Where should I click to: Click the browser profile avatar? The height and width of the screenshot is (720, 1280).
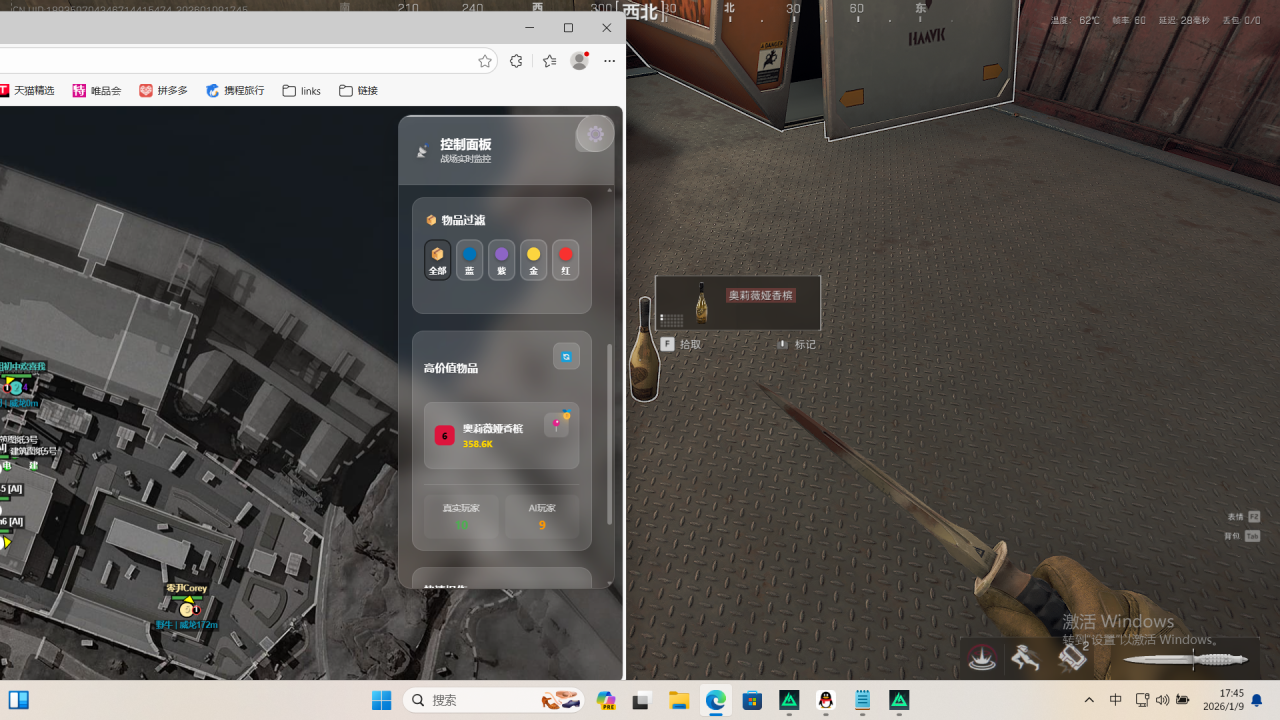579,61
